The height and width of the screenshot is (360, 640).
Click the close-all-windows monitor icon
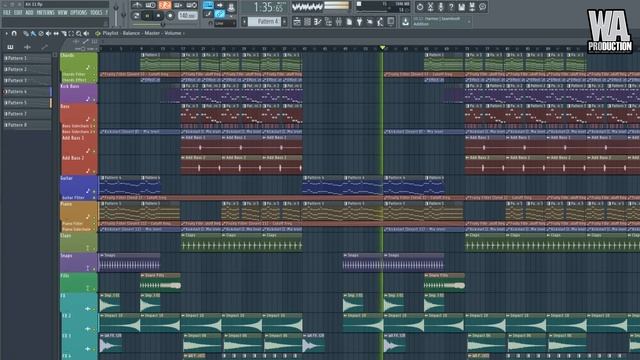(x=391, y=22)
